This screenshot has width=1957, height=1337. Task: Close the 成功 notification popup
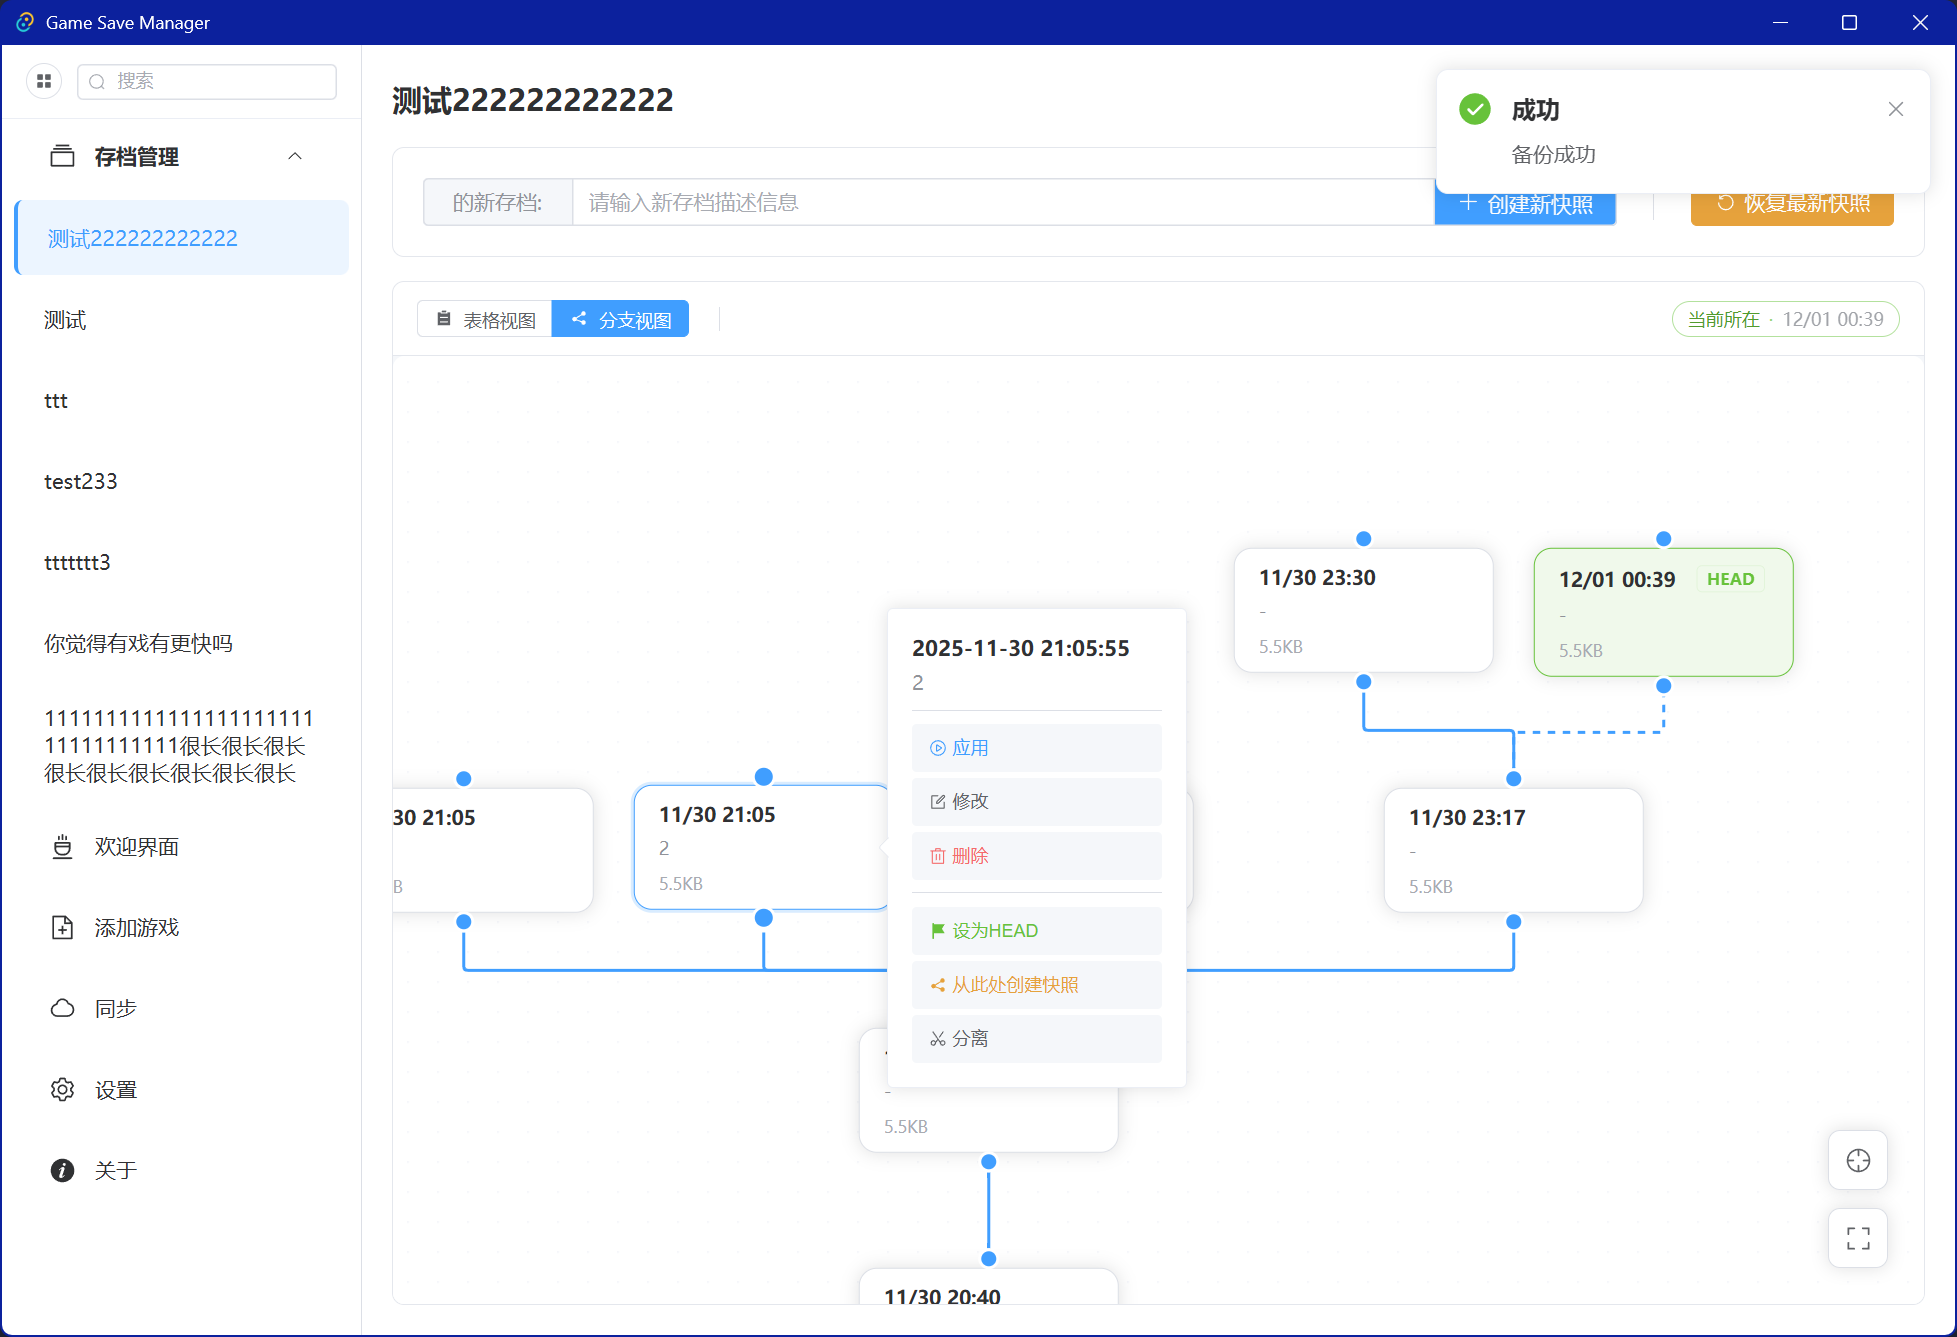pyautogui.click(x=1895, y=109)
